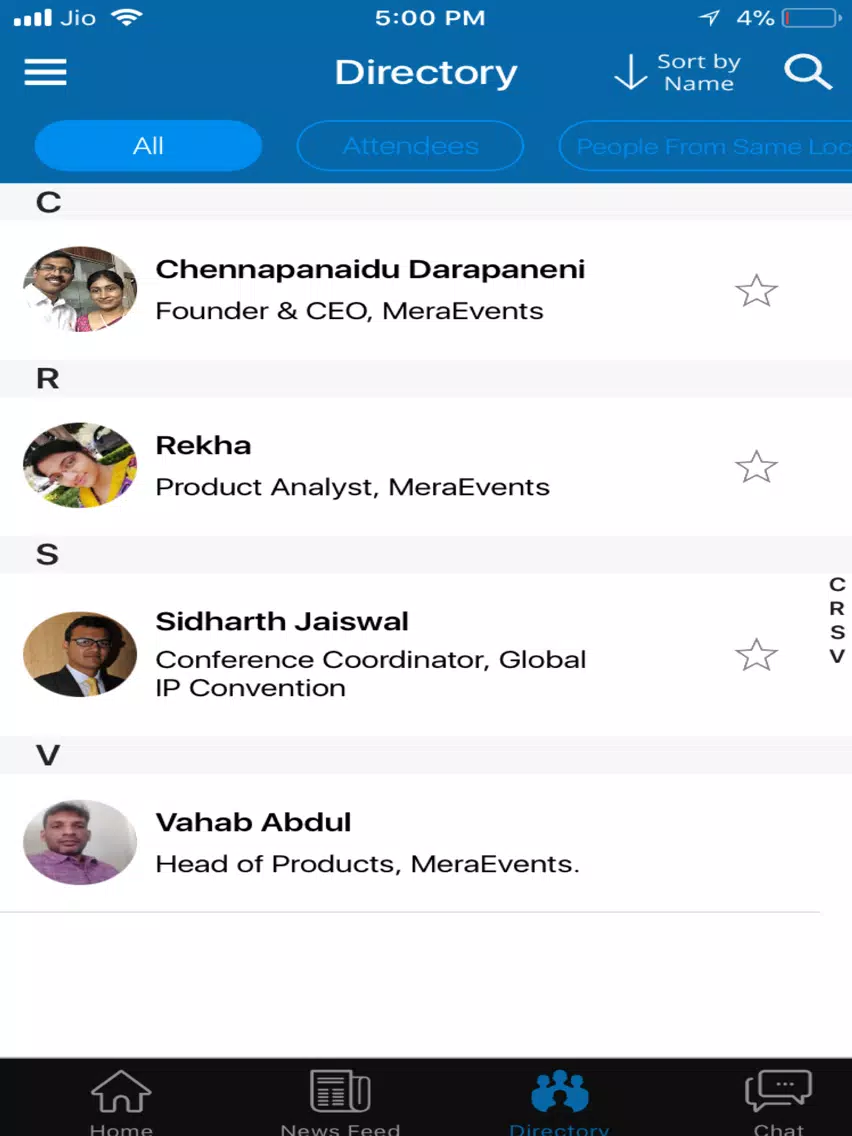Tap Vahab Abdul's profile photo
This screenshot has width=852, height=1136.
click(x=80, y=842)
